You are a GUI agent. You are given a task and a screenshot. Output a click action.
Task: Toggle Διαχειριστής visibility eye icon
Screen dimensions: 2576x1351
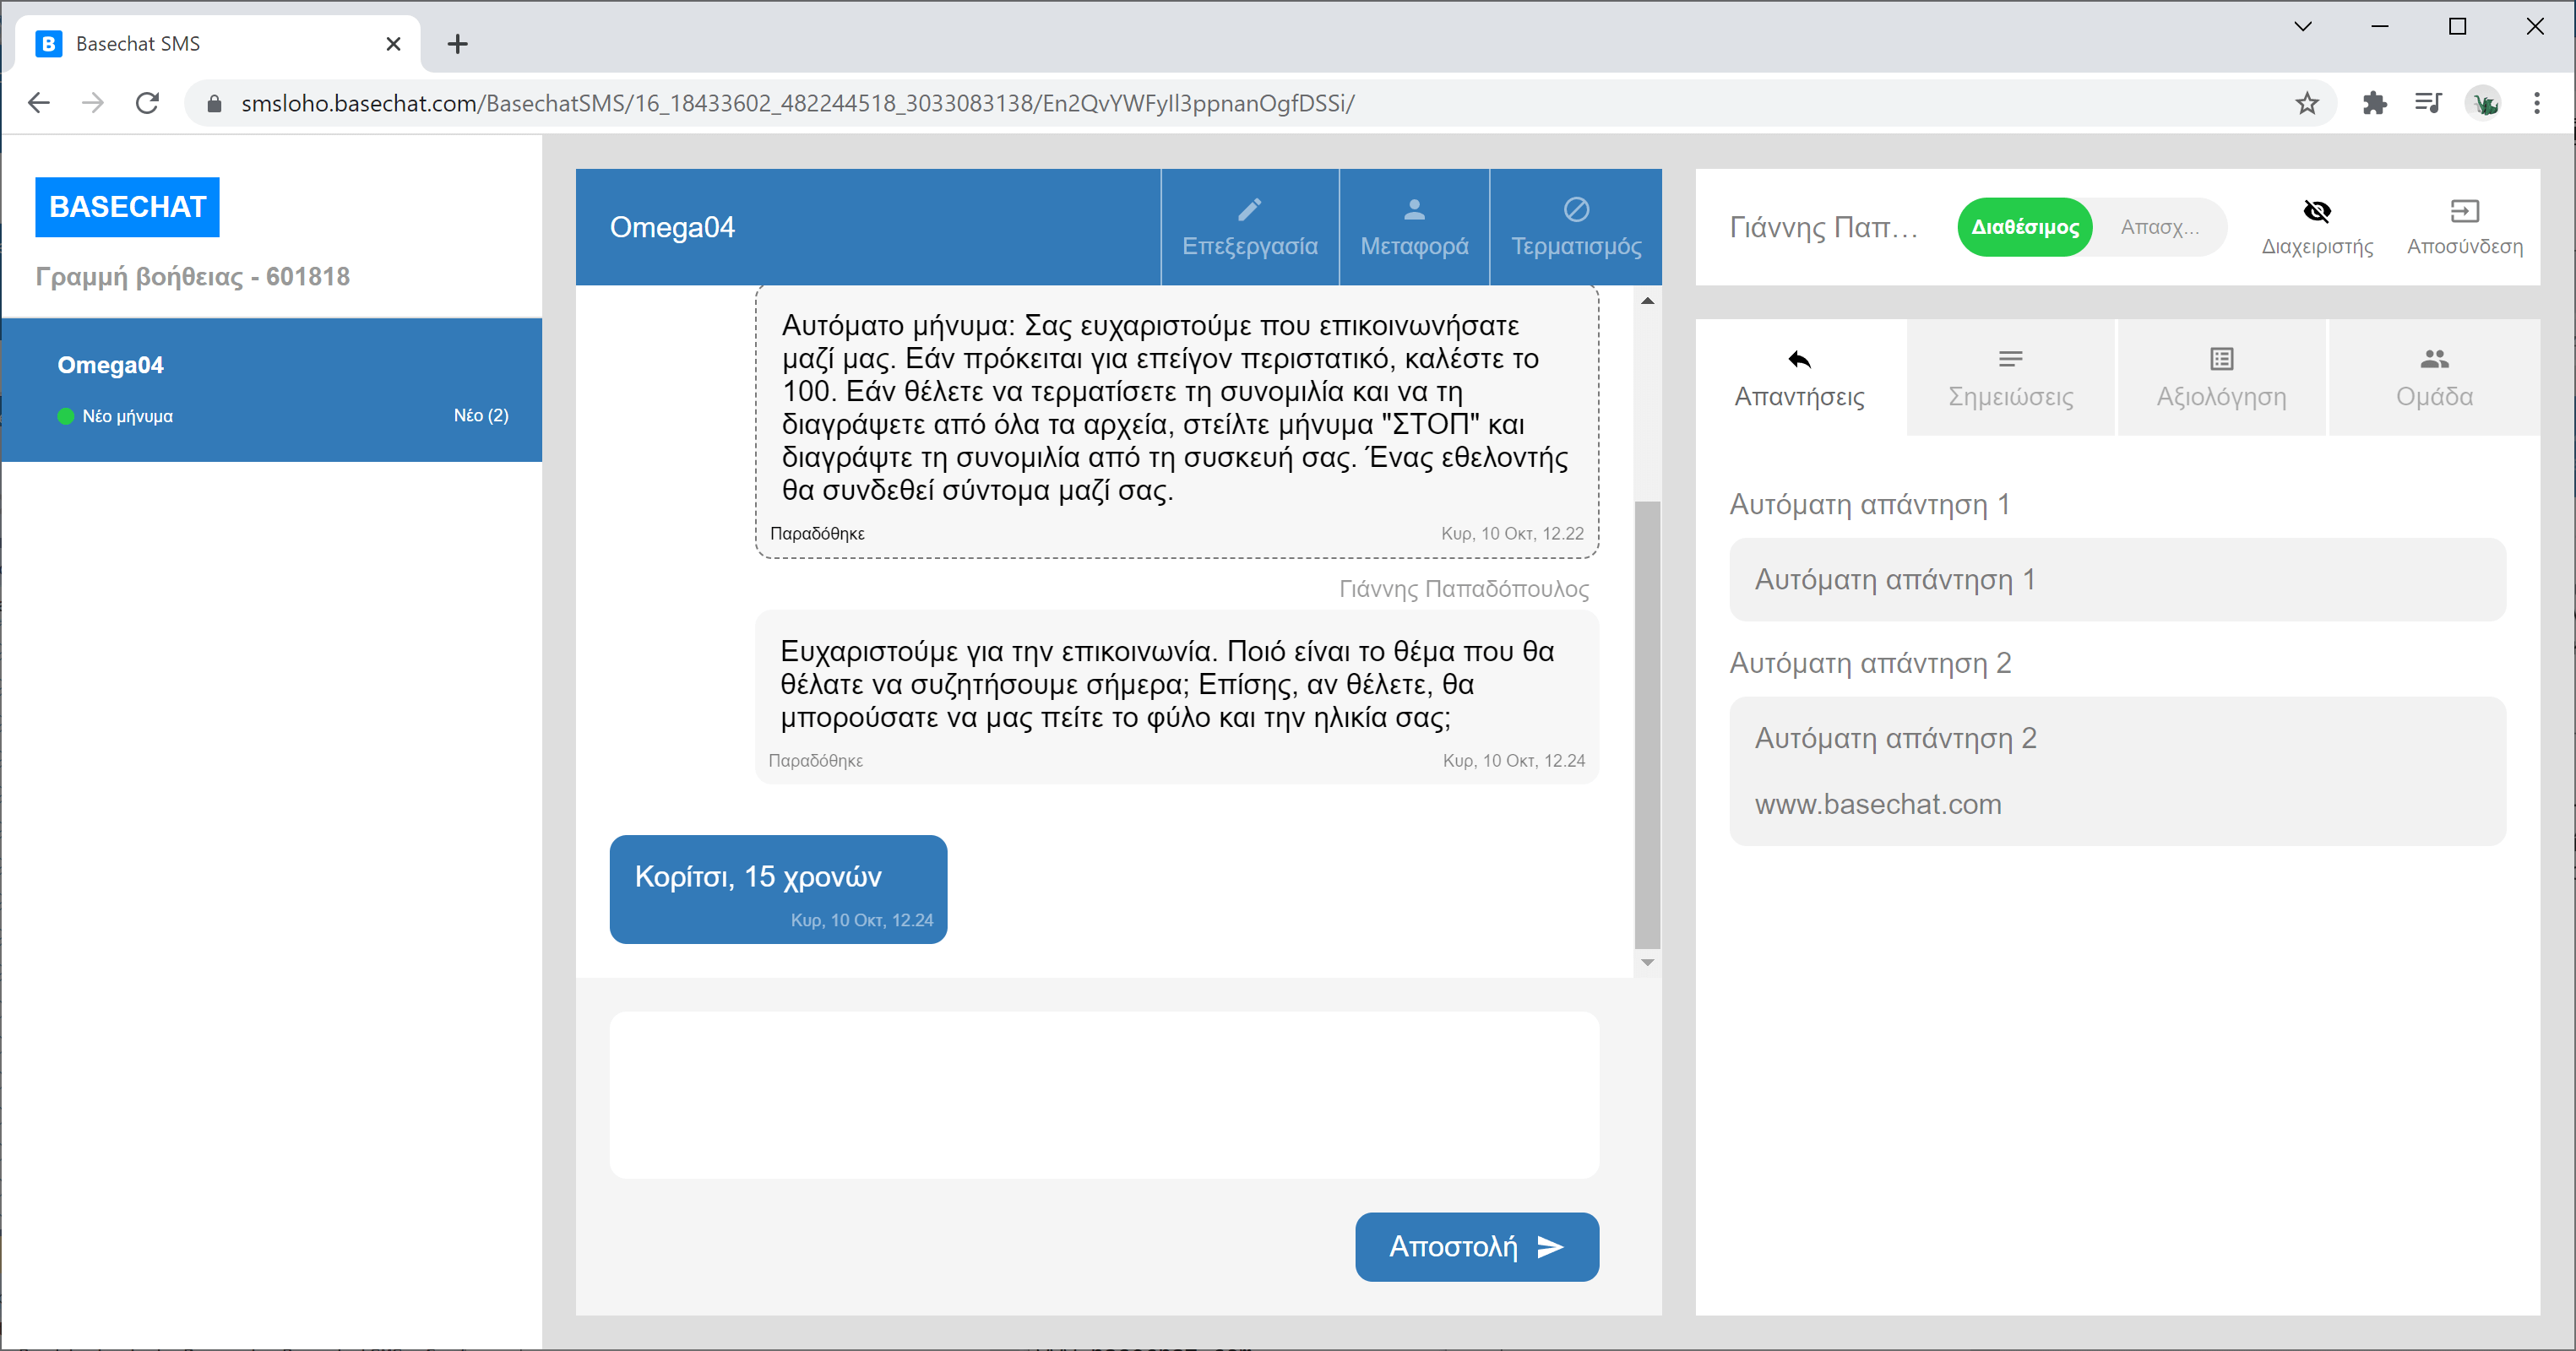tap(2317, 211)
